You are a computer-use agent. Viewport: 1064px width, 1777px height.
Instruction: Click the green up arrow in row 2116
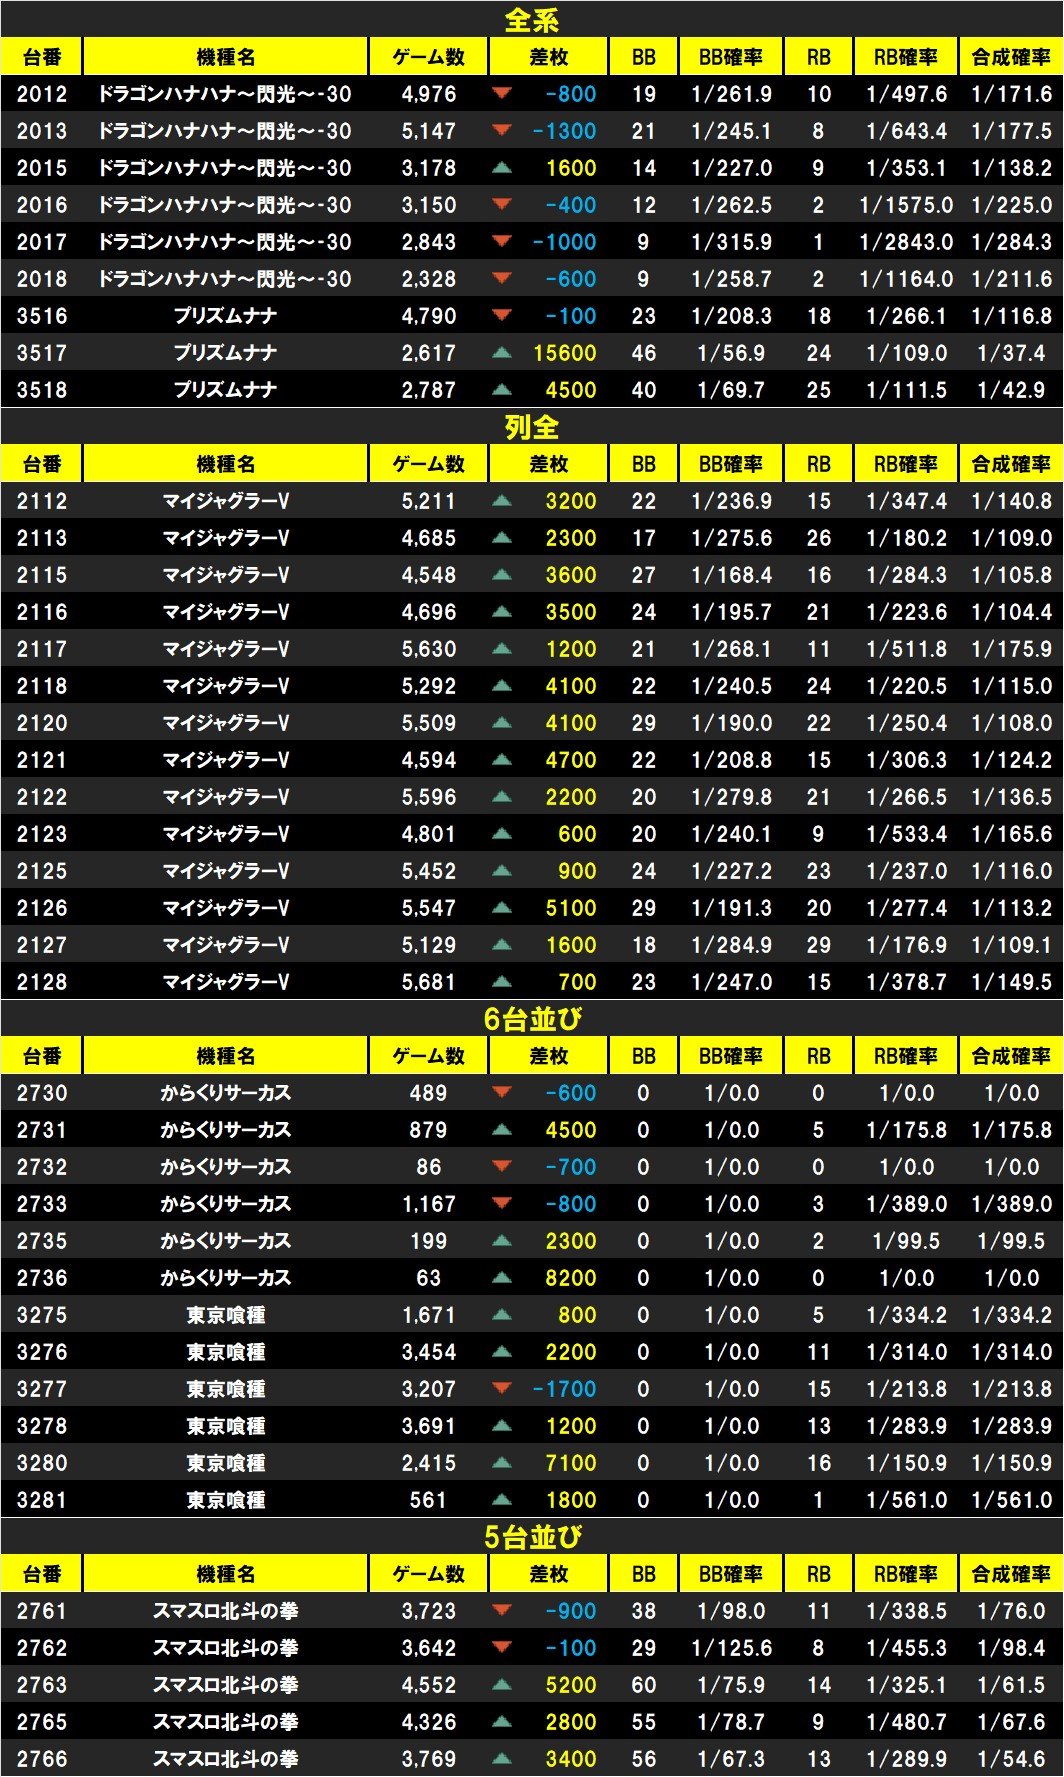point(502,612)
